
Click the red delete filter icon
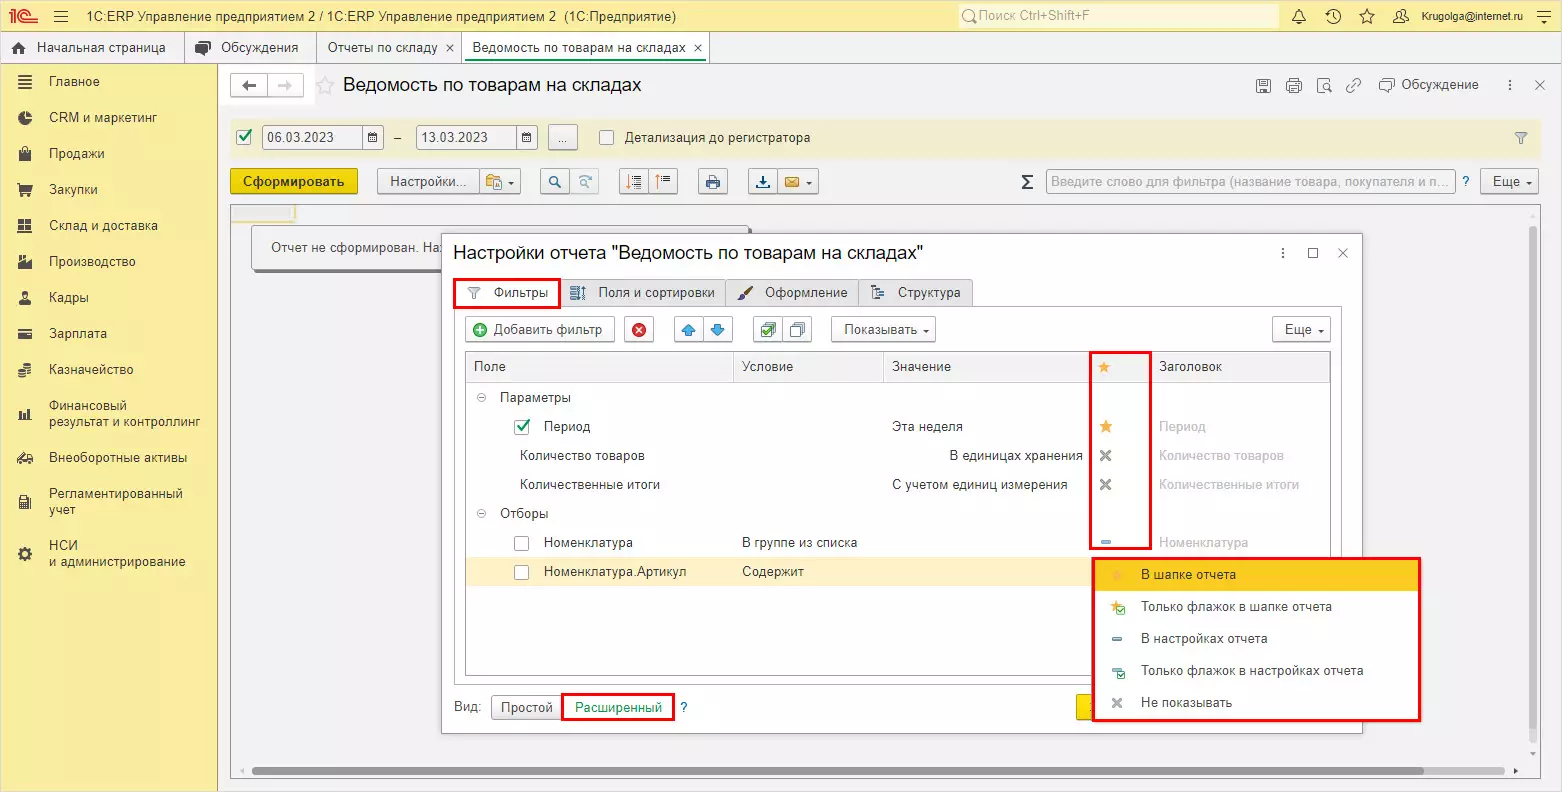tap(639, 330)
